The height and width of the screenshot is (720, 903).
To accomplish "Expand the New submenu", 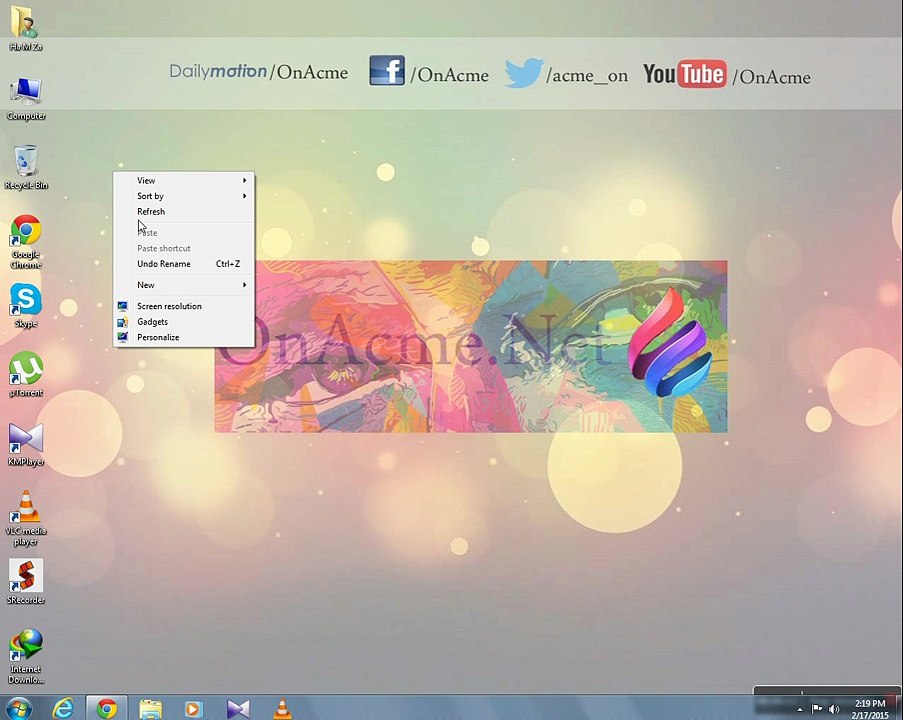I will point(184,285).
